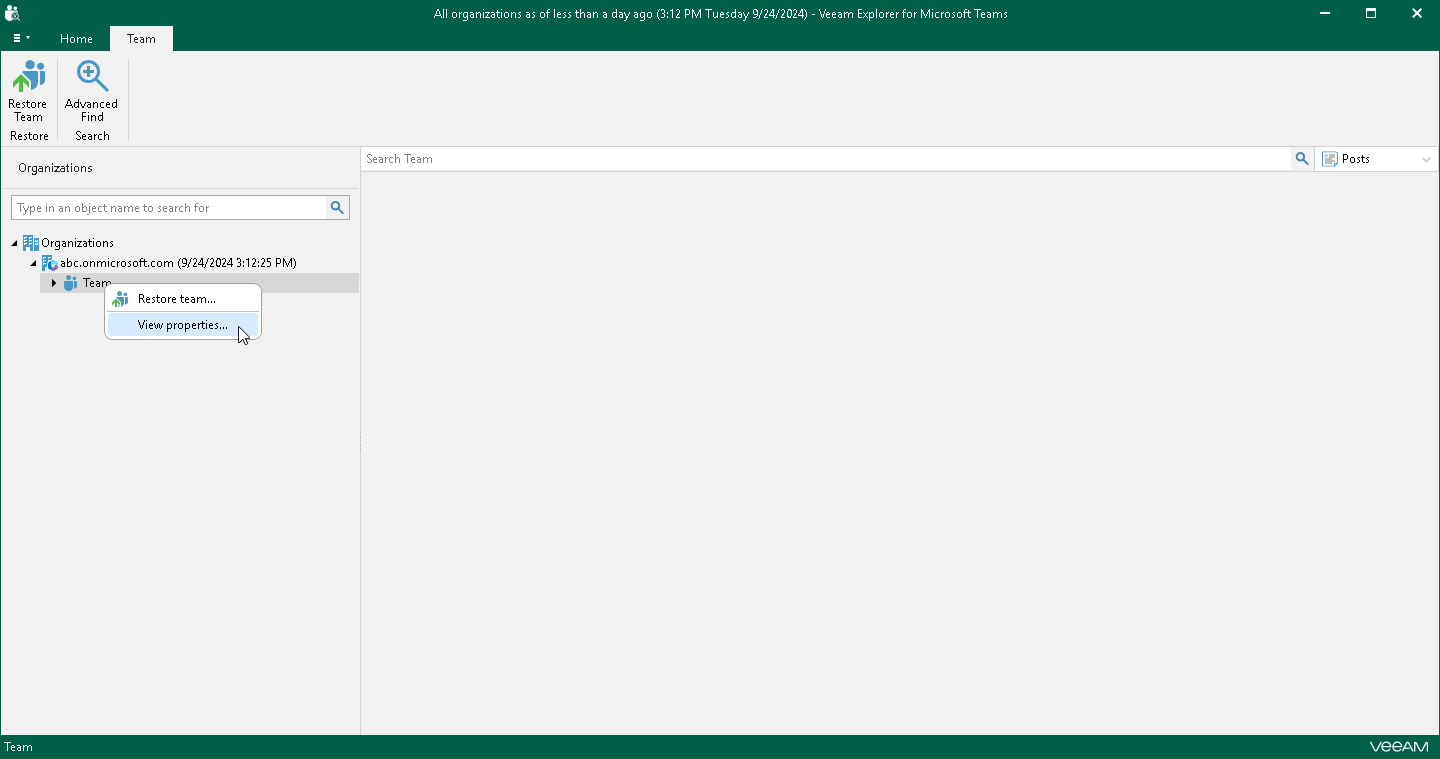Choose View properties... from context menu
Viewport: 1440px width, 759px height.
183,325
